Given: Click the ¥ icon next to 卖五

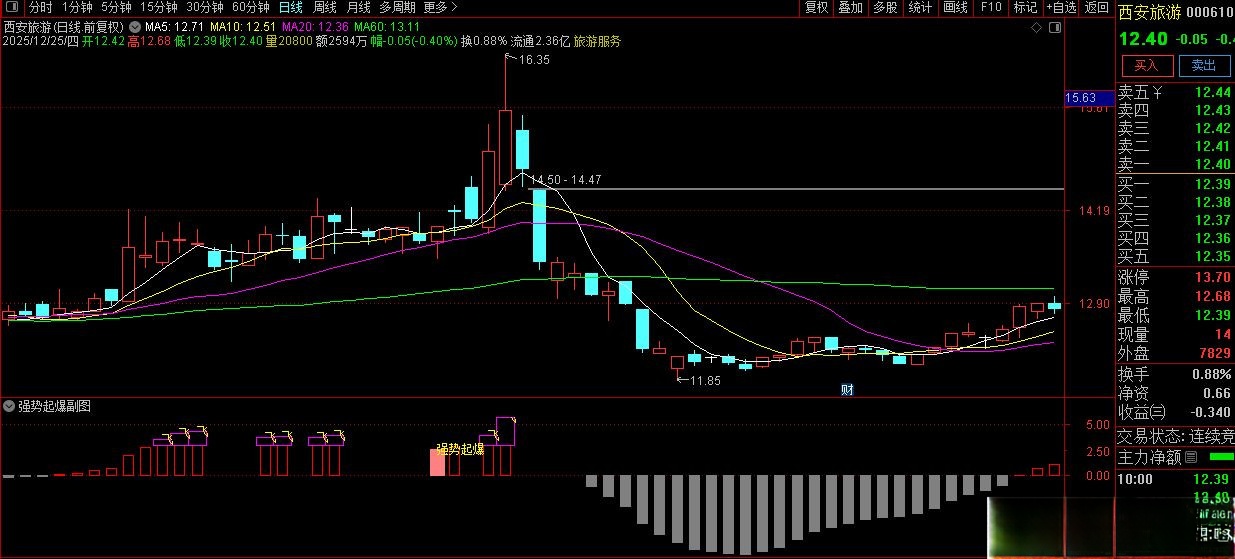Looking at the screenshot, I should coord(1158,93).
